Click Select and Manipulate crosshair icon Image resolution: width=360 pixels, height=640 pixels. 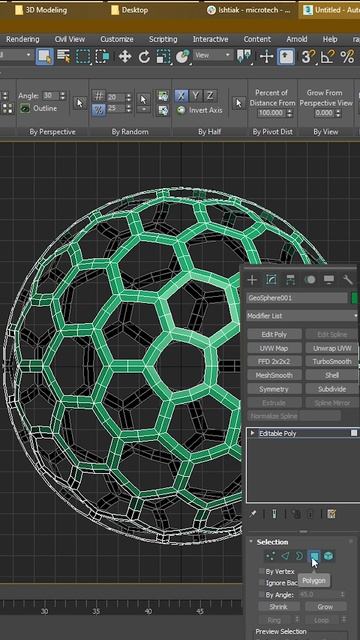coord(266,56)
